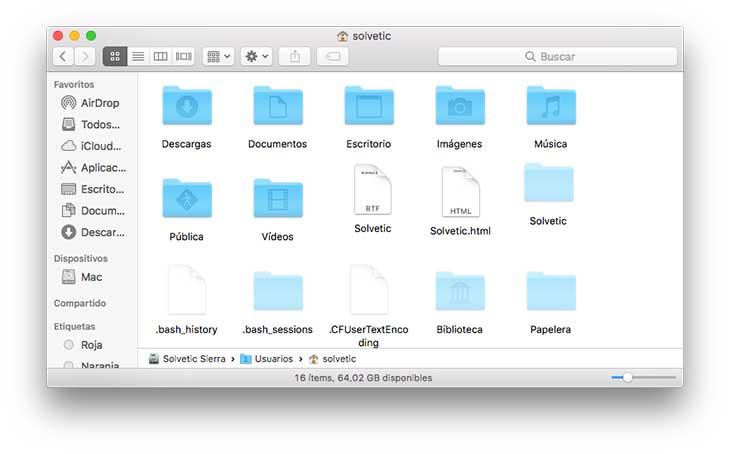
Task: Click the Favoritos sidebar heading
Action: (x=74, y=84)
